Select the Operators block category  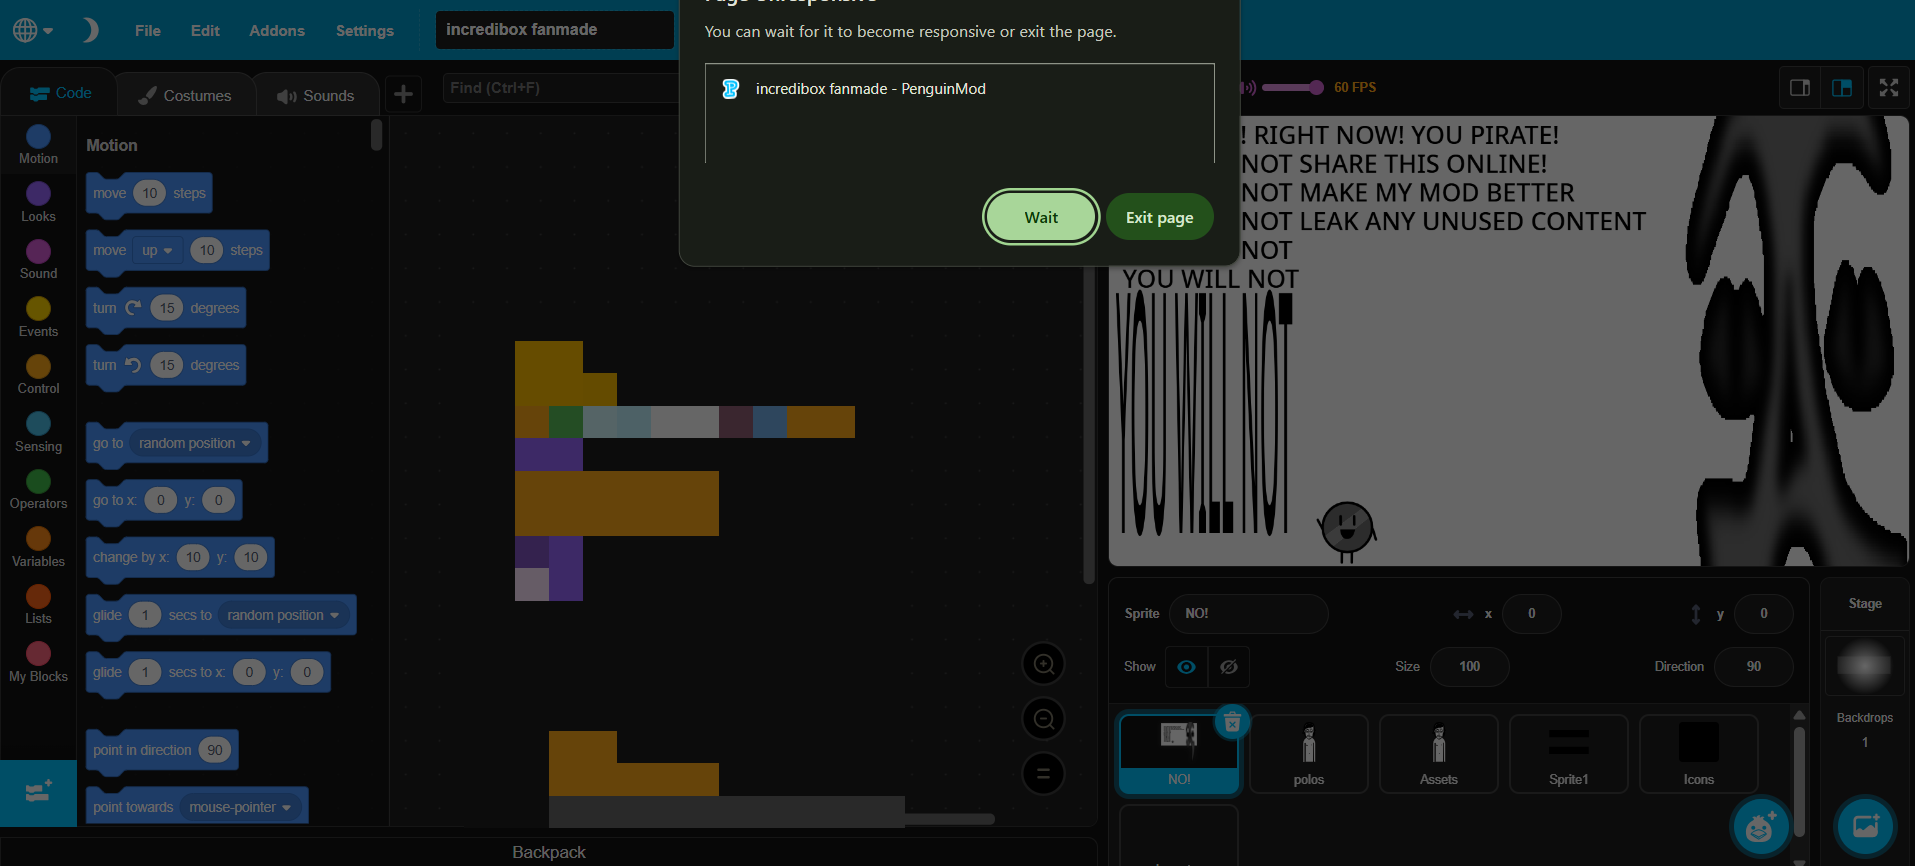point(38,490)
